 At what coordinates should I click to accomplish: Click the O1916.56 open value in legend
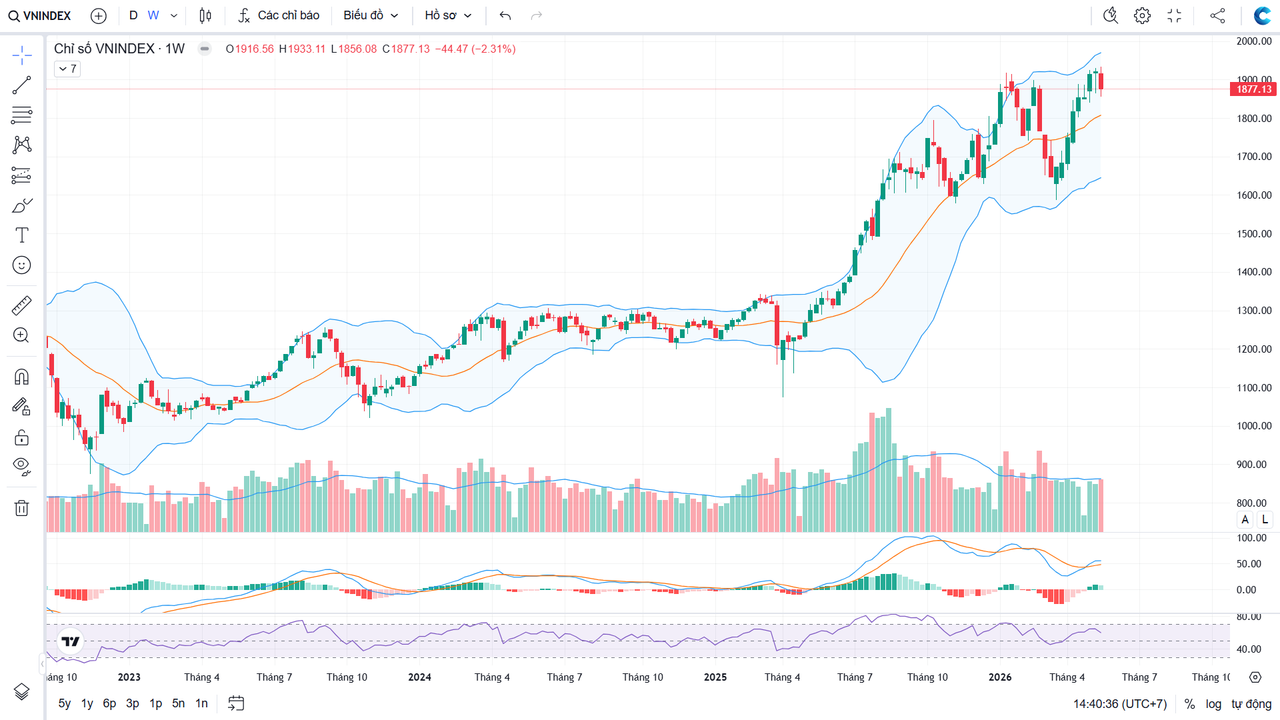point(250,49)
